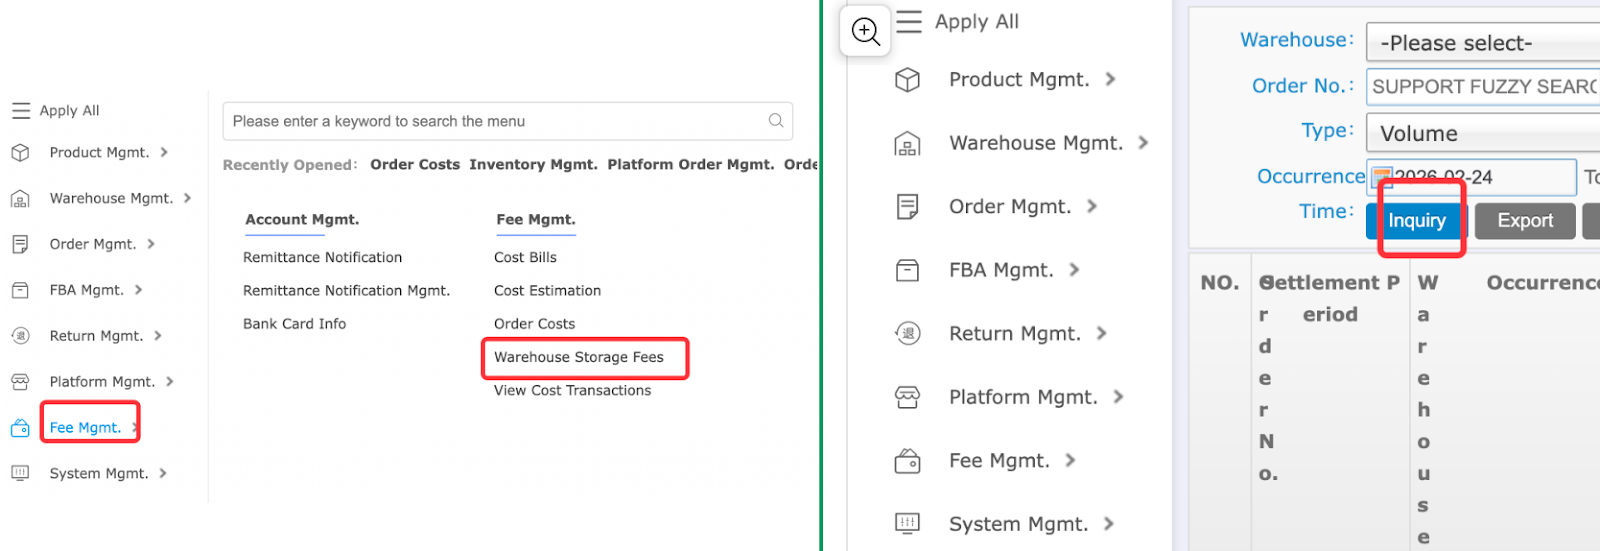This screenshot has height=551, width=1600.
Task: Click the Product Mgmt. cube icon in the right panel
Action: coord(907,80)
